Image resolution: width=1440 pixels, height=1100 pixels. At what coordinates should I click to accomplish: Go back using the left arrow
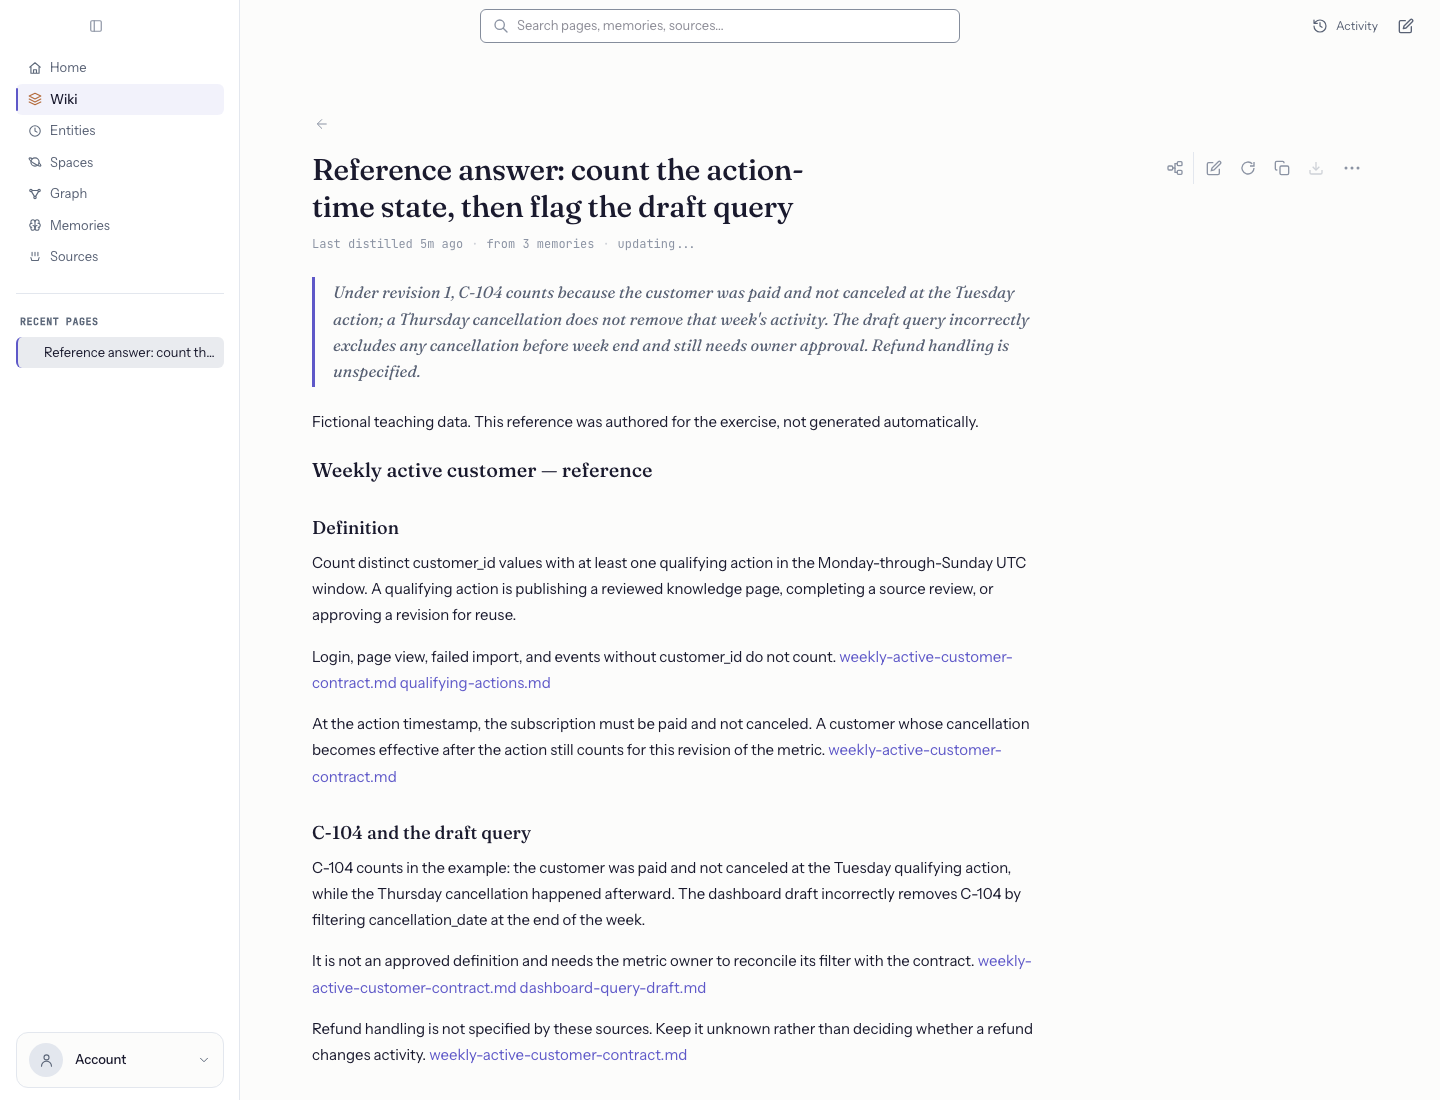pyautogui.click(x=322, y=124)
